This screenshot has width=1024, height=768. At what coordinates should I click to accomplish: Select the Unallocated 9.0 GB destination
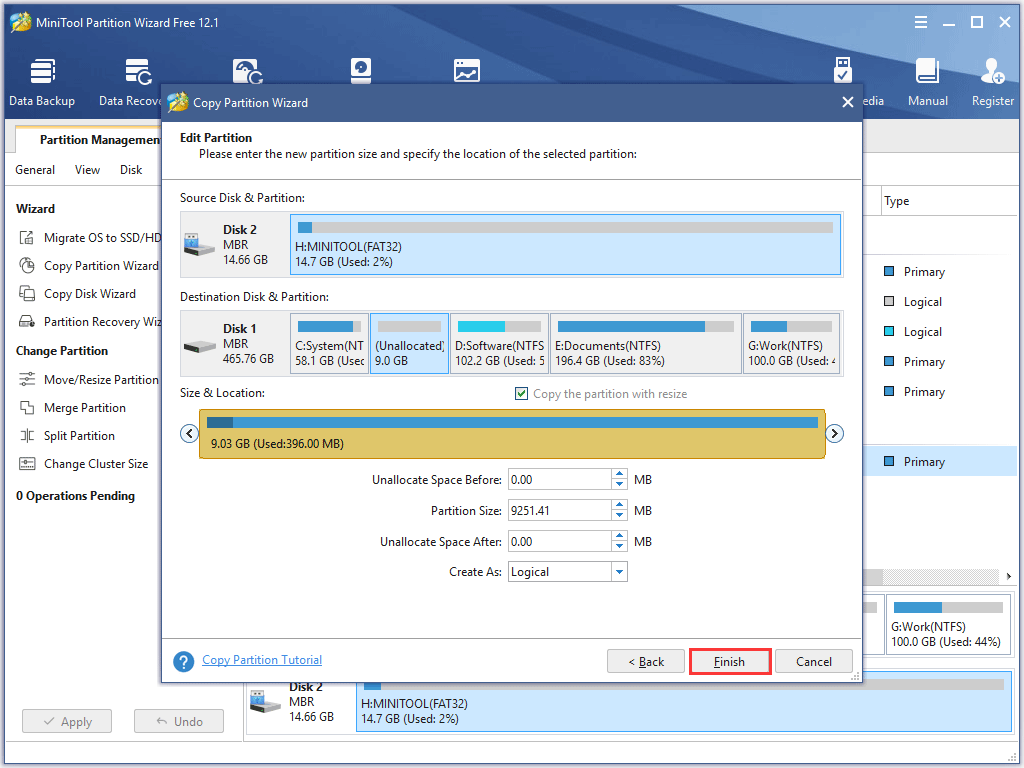coord(409,344)
